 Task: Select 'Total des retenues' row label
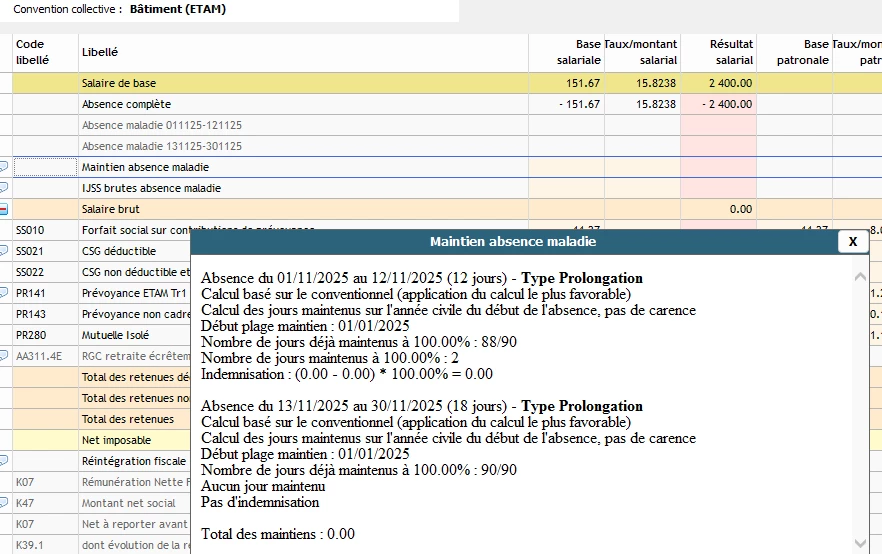click(x=128, y=419)
